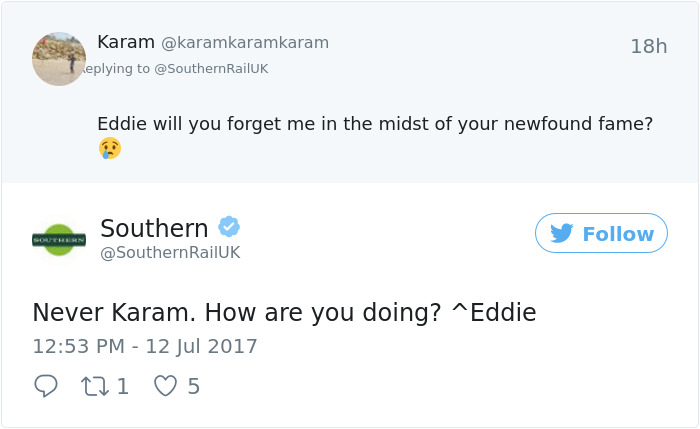Click the reply speech bubble icon

[x=45, y=386]
